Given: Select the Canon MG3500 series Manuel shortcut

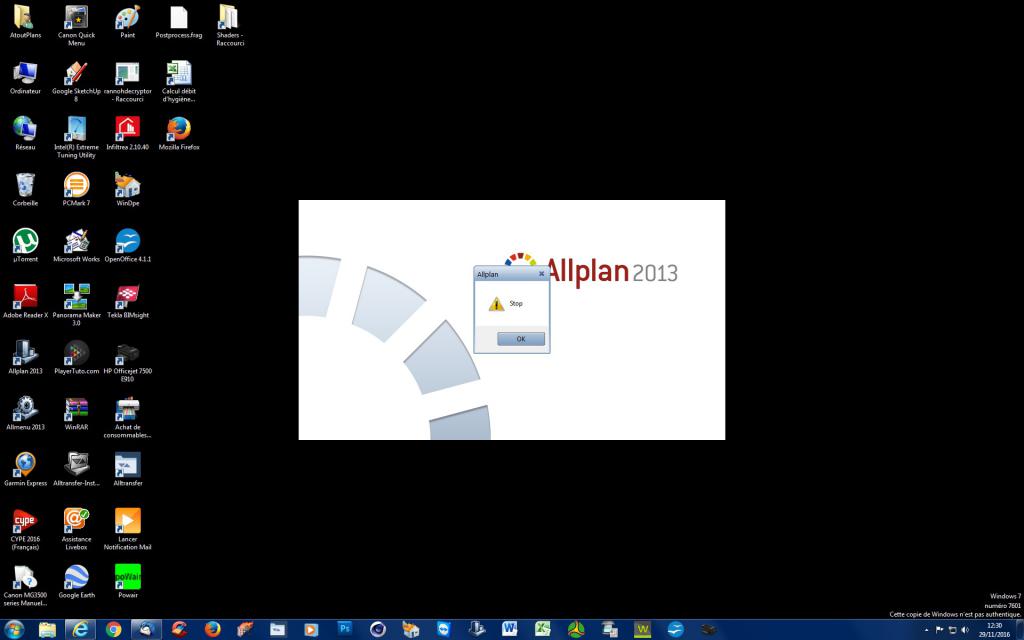Looking at the screenshot, I should (x=25, y=586).
